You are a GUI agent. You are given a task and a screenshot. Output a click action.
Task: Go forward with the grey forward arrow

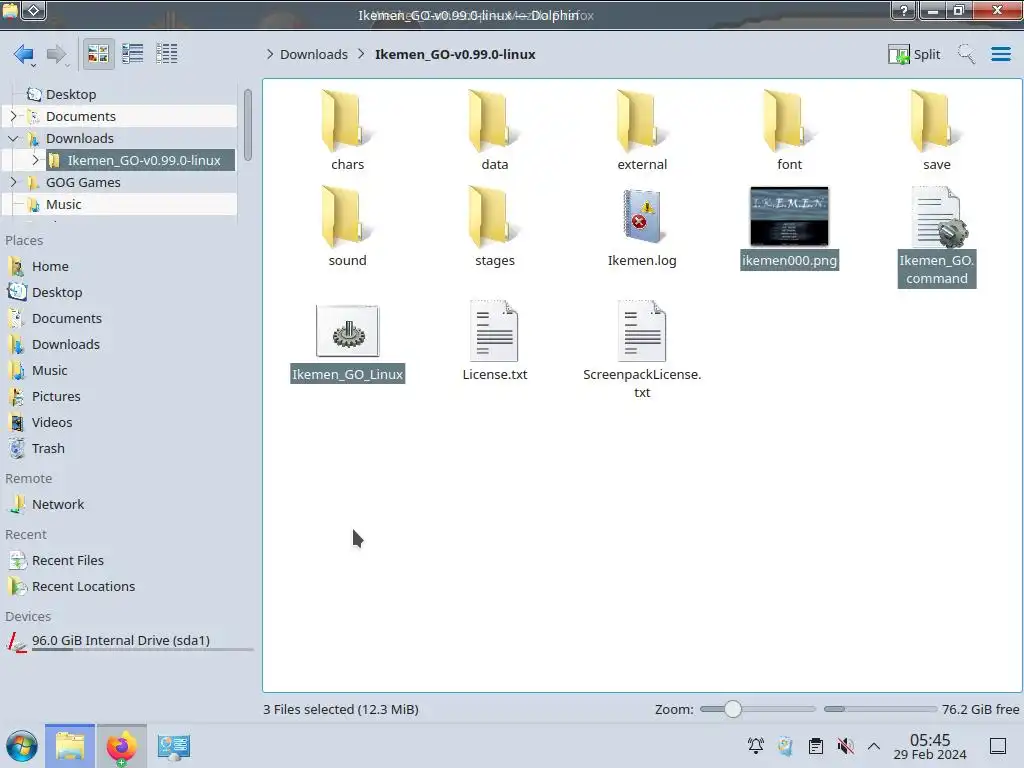tap(56, 54)
